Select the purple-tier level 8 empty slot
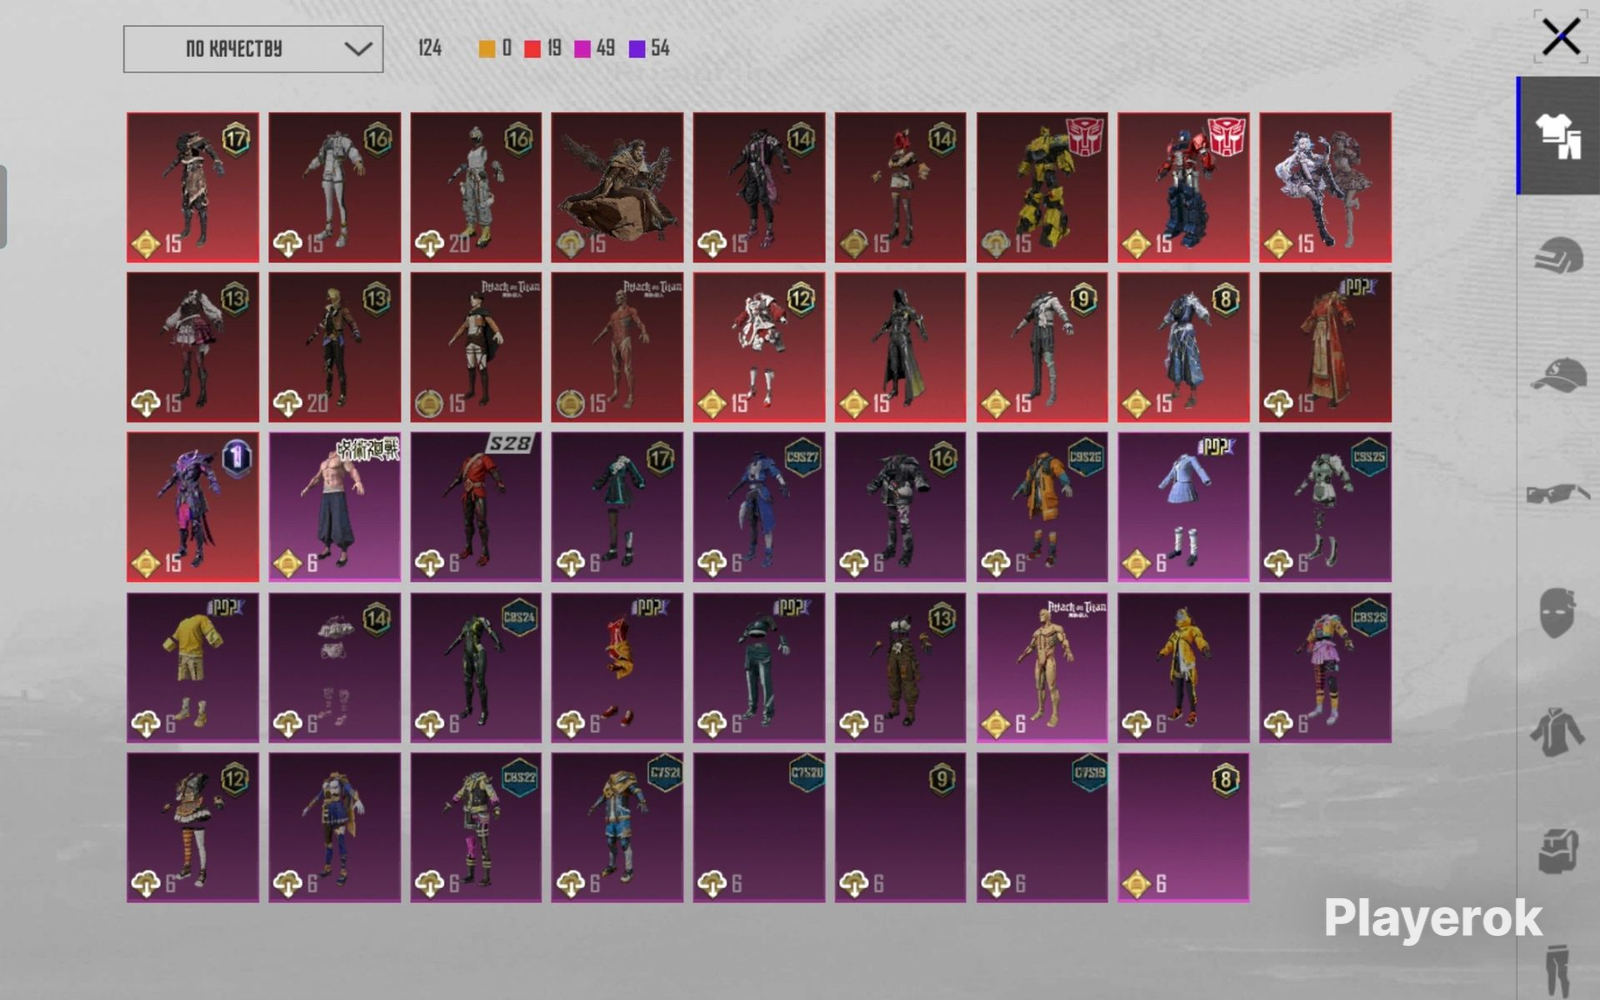 pos(1184,827)
